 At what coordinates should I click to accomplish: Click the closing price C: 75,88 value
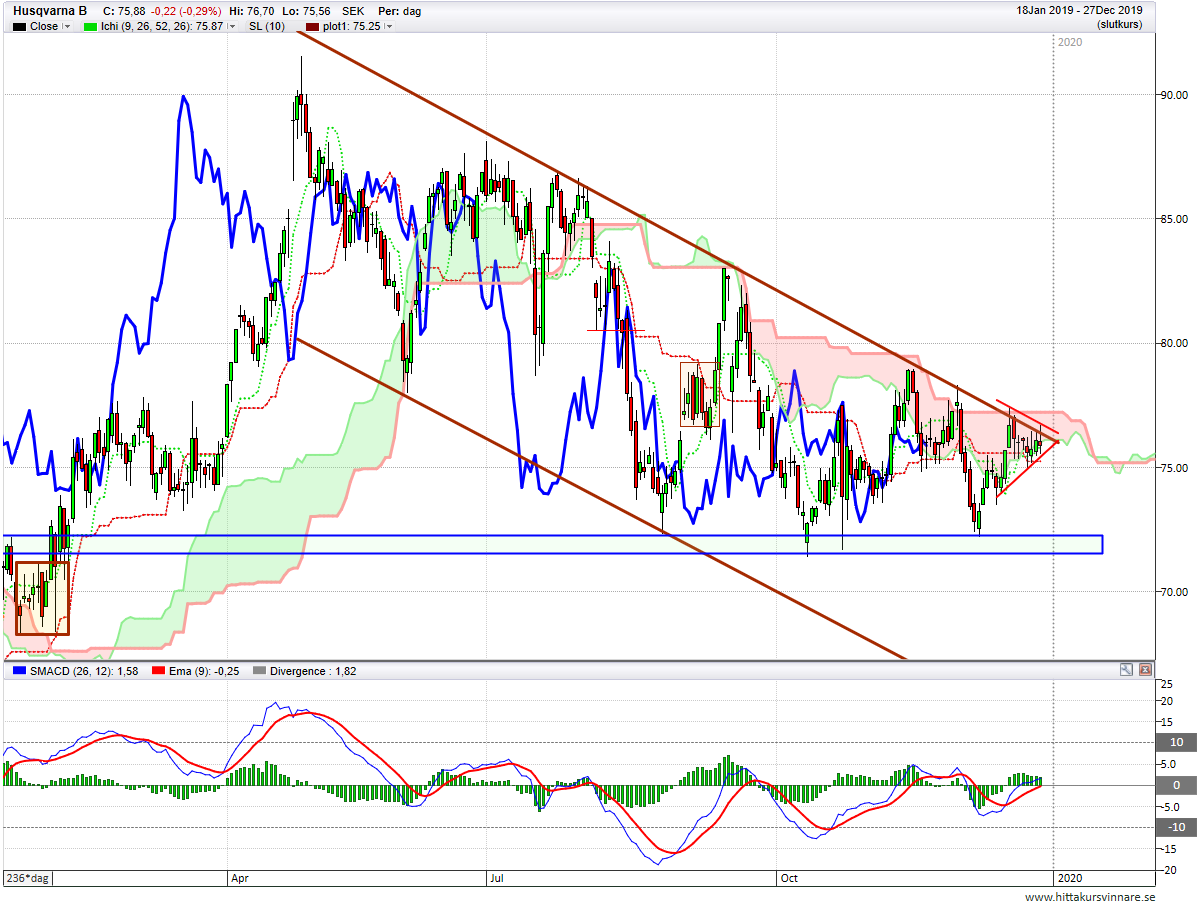(x=124, y=11)
